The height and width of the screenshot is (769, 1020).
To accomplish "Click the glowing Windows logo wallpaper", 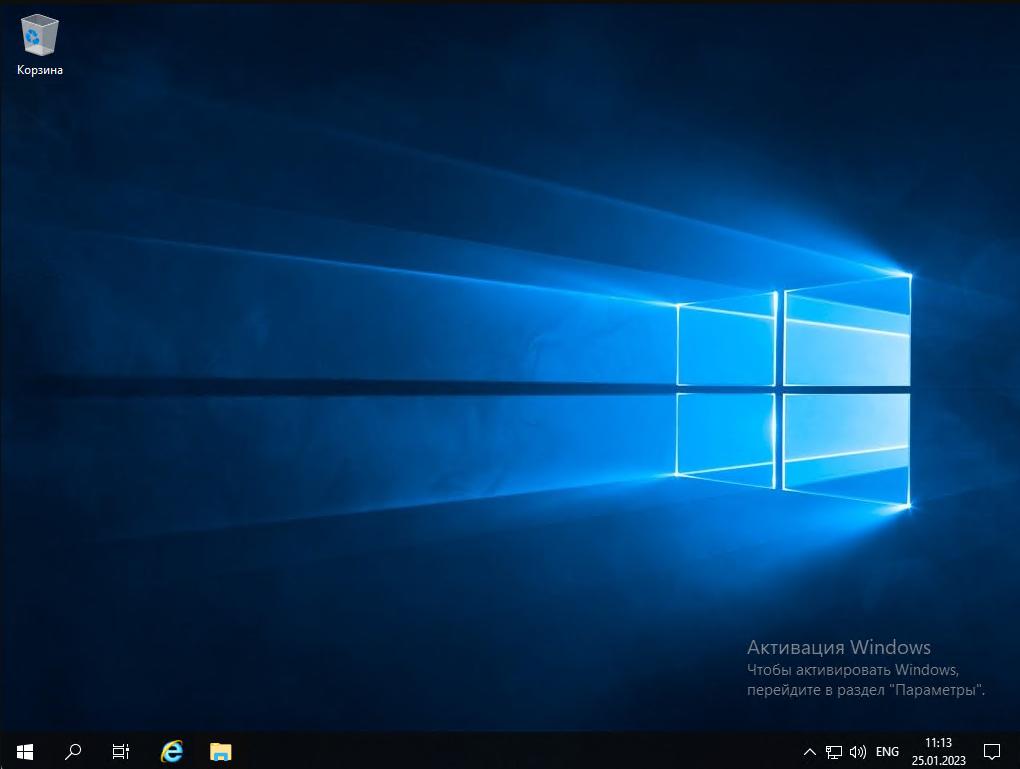I will (x=795, y=390).
